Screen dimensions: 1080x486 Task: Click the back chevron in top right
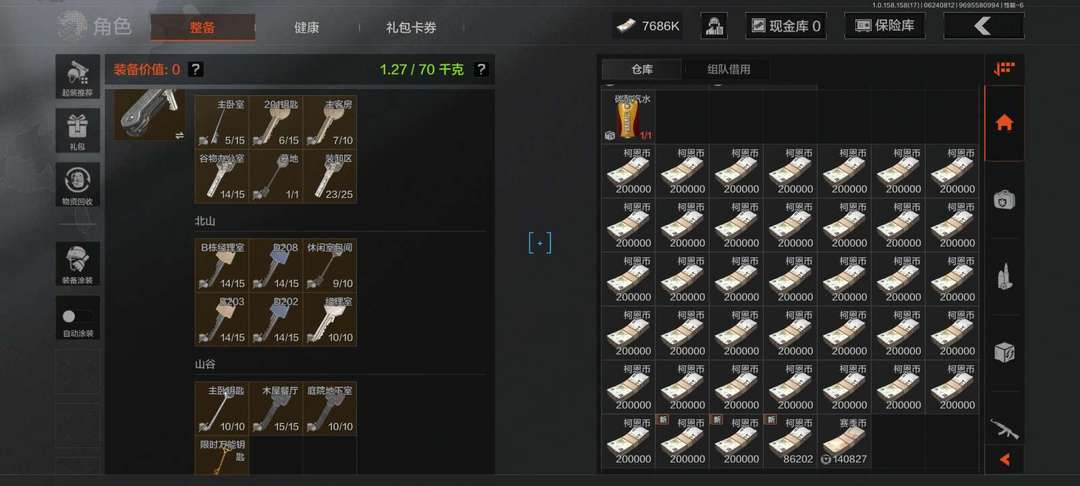click(983, 26)
